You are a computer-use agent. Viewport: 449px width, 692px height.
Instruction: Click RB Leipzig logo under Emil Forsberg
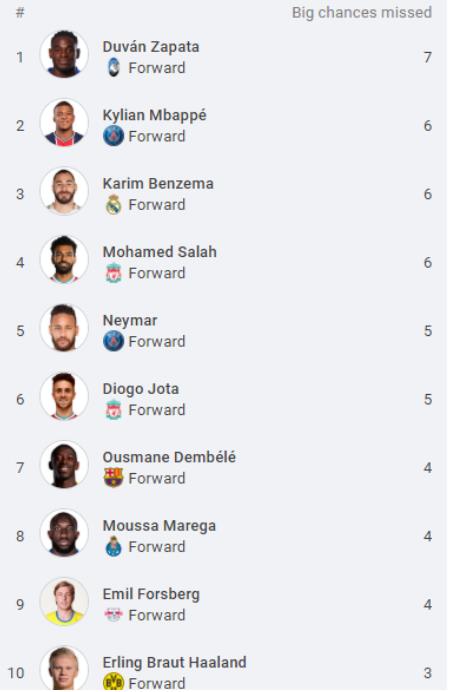coord(113,615)
